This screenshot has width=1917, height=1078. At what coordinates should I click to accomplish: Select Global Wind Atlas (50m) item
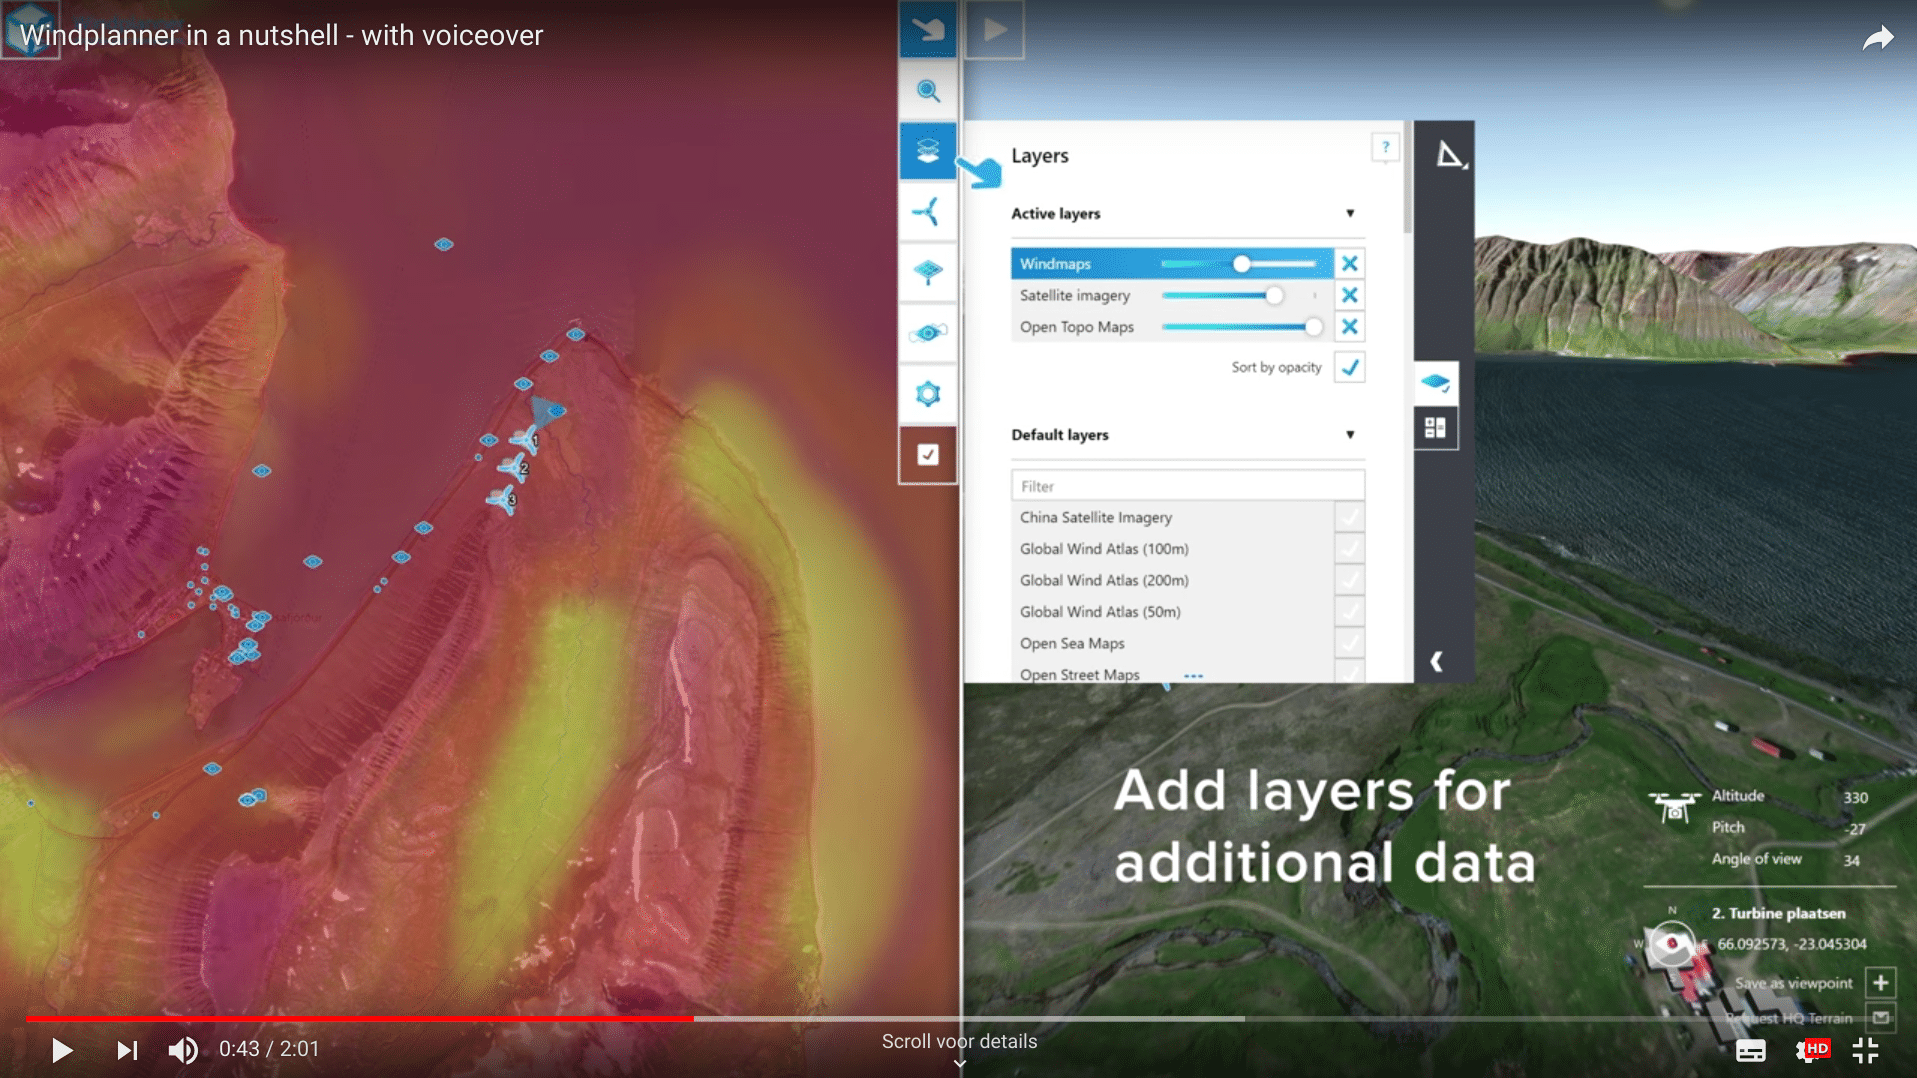click(1172, 612)
